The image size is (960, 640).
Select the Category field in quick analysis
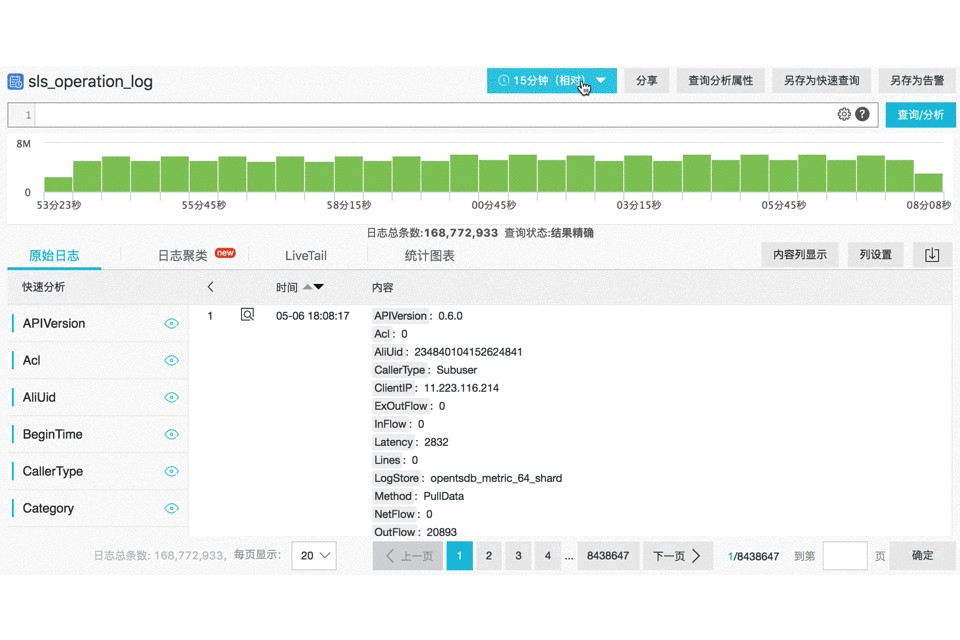point(48,508)
